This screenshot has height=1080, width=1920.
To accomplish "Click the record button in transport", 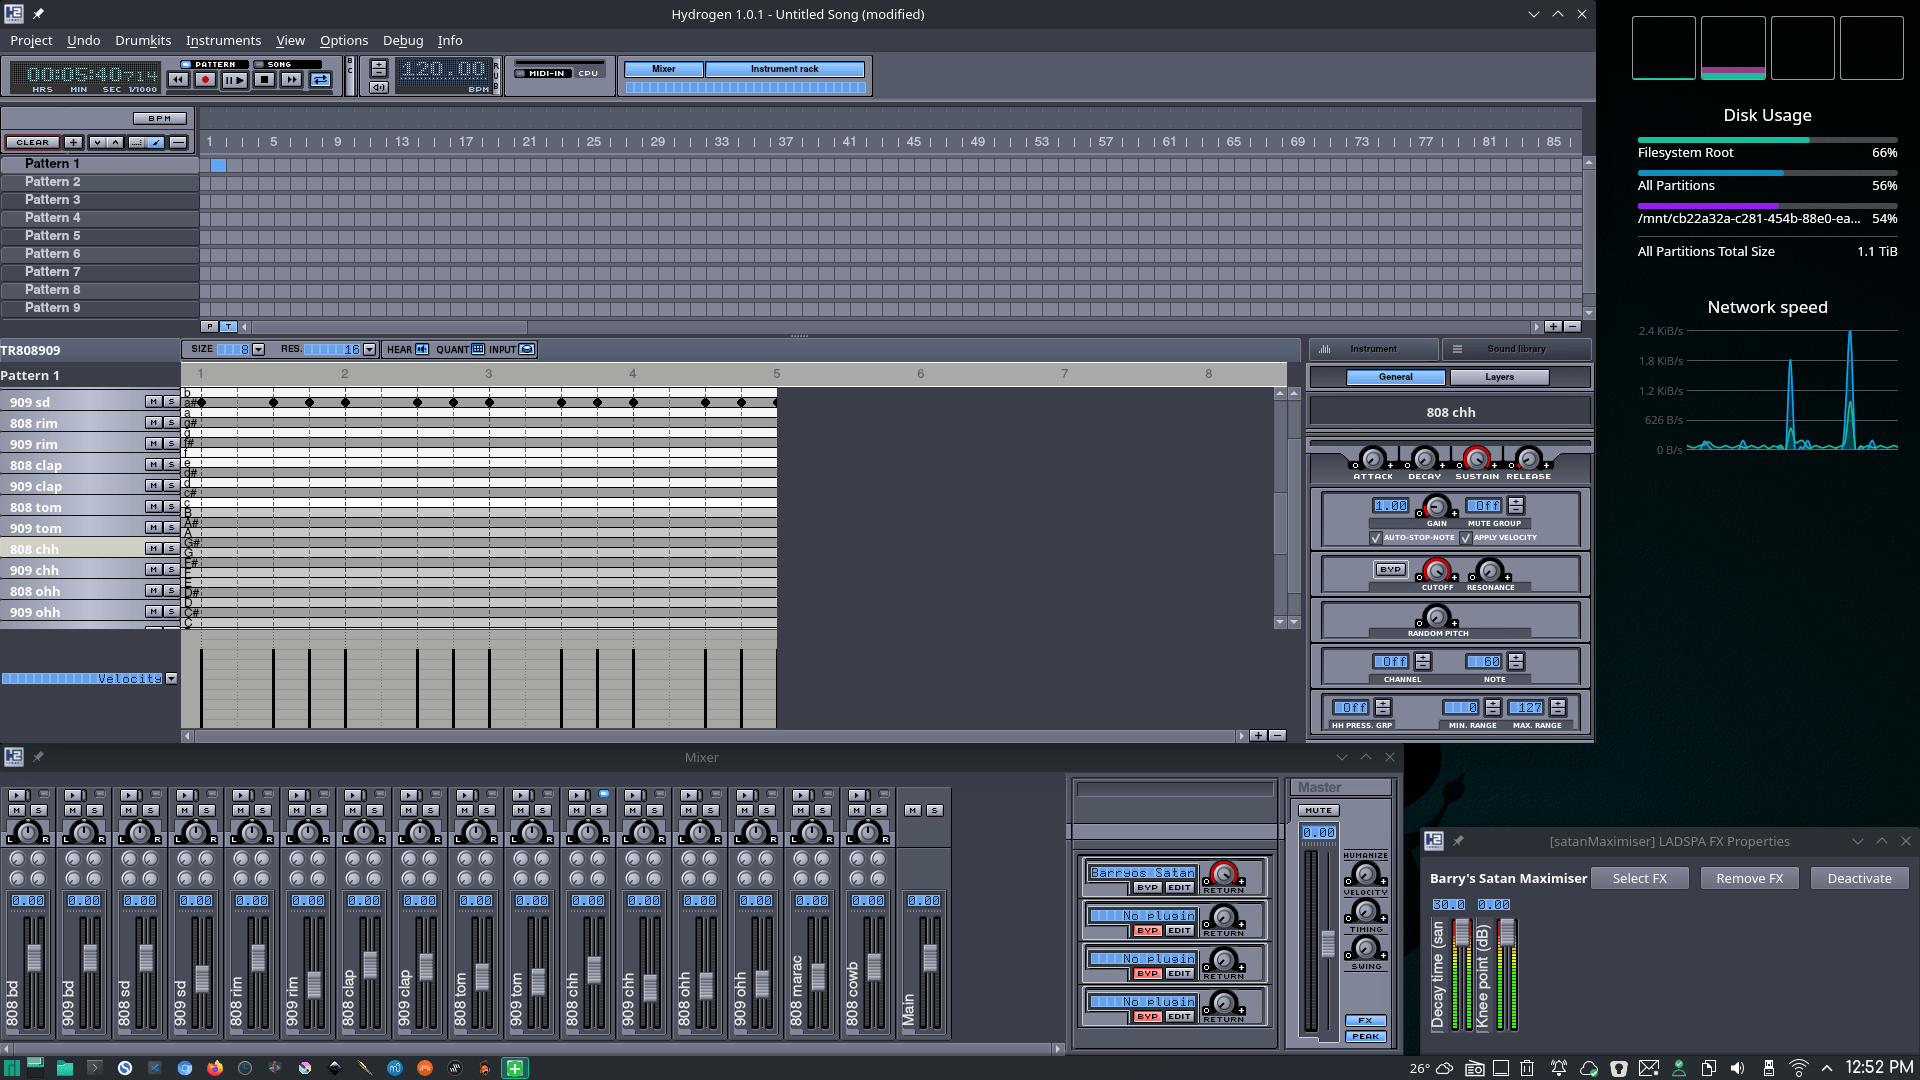I will point(206,80).
